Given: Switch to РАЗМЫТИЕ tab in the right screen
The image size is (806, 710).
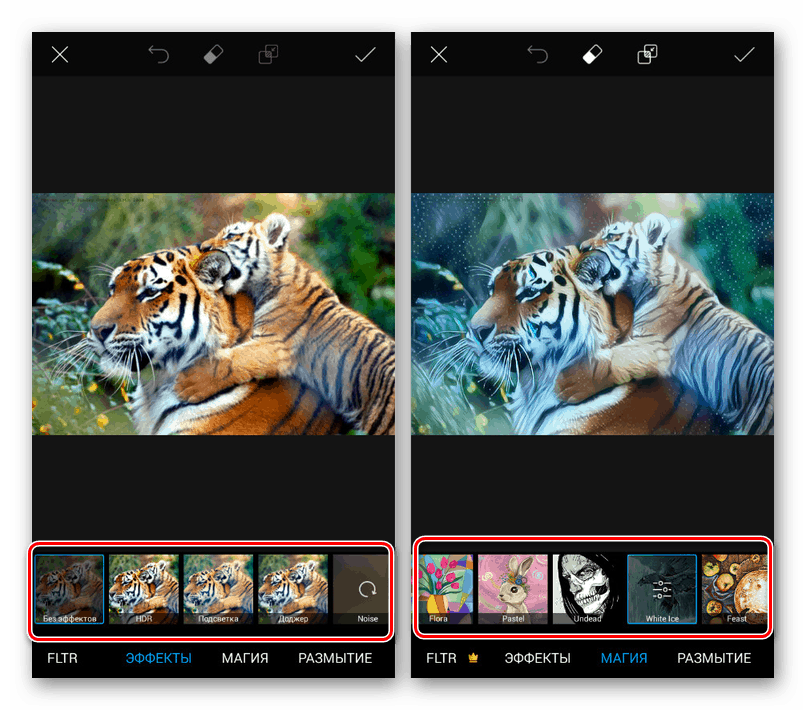Looking at the screenshot, I should [x=714, y=658].
